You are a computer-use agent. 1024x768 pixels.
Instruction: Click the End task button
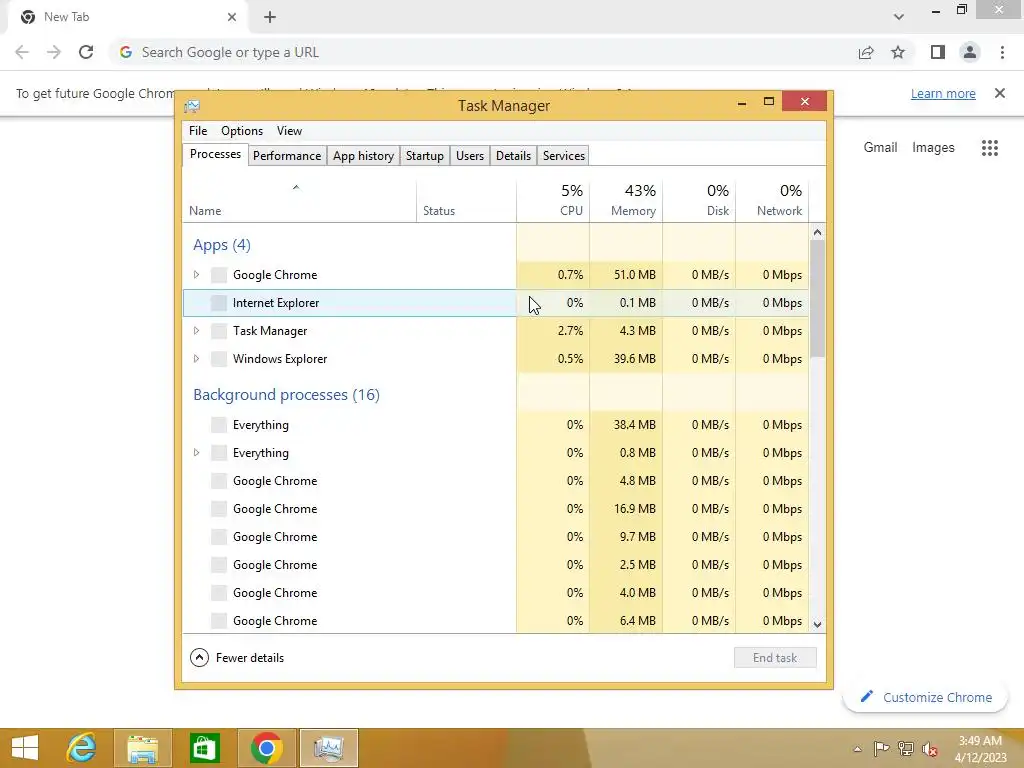(x=775, y=658)
